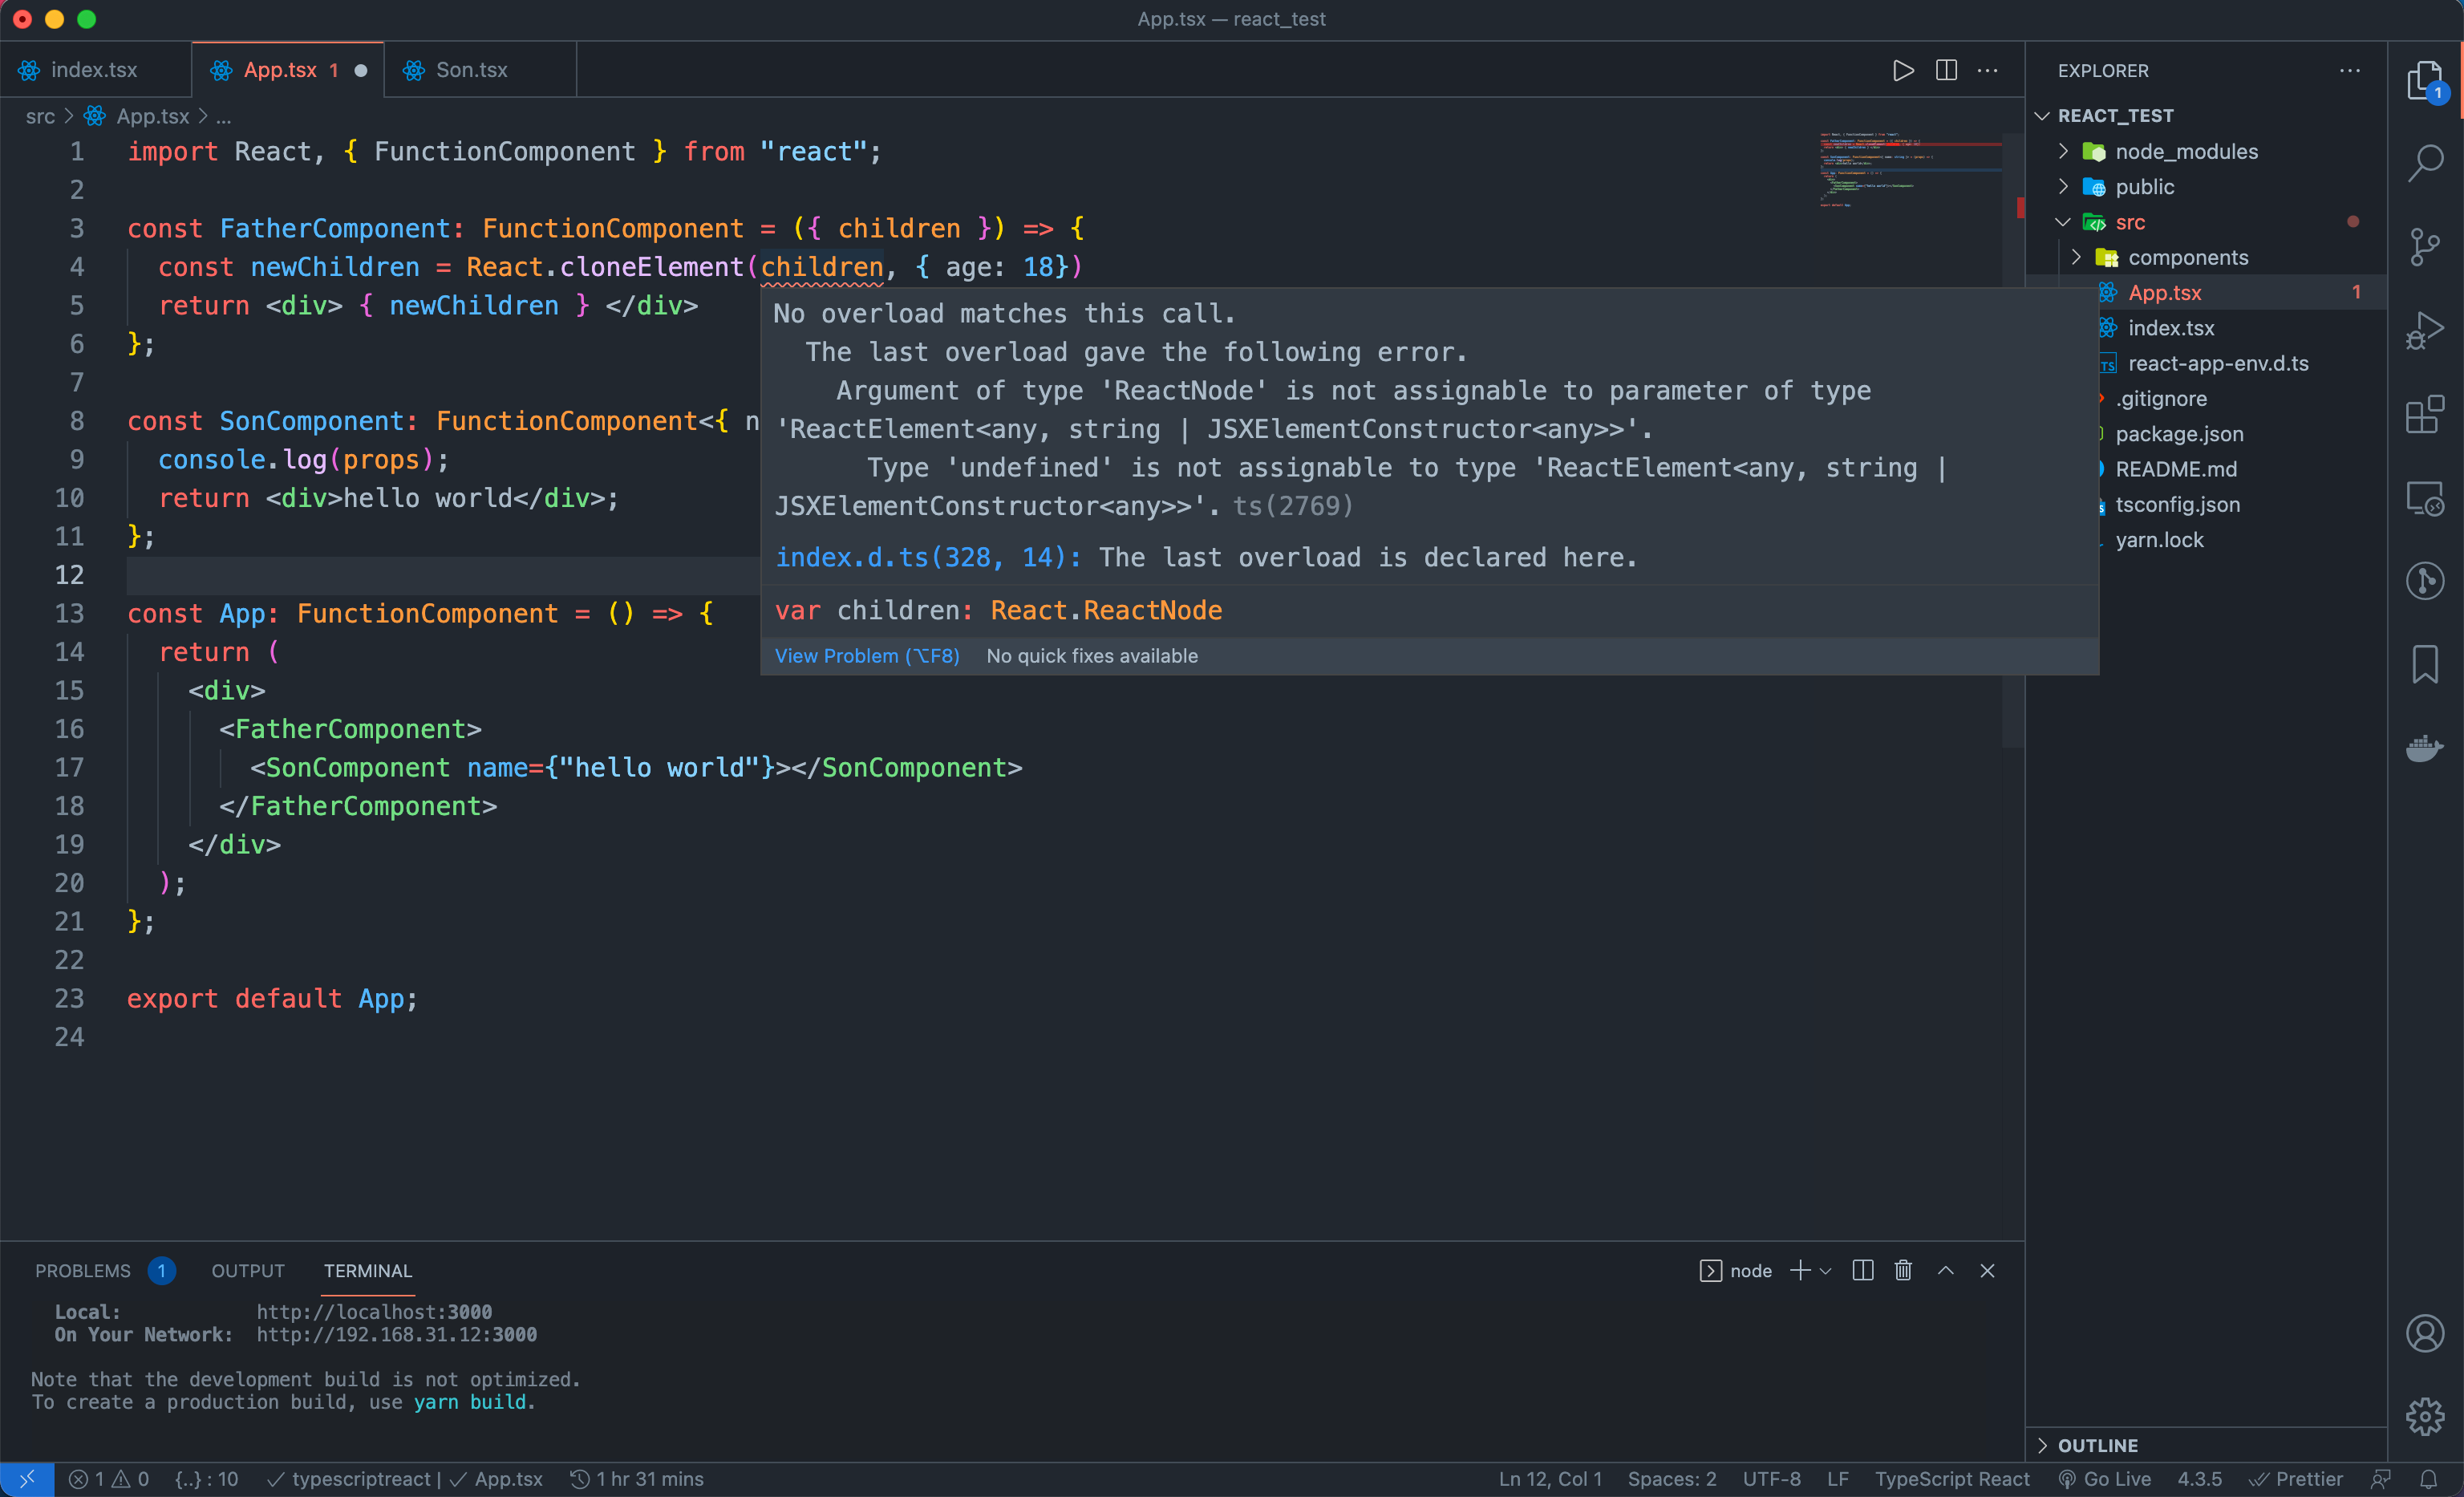This screenshot has width=2464, height=1497.
Task: Kill the terminal with trash icon
Action: [1903, 1270]
